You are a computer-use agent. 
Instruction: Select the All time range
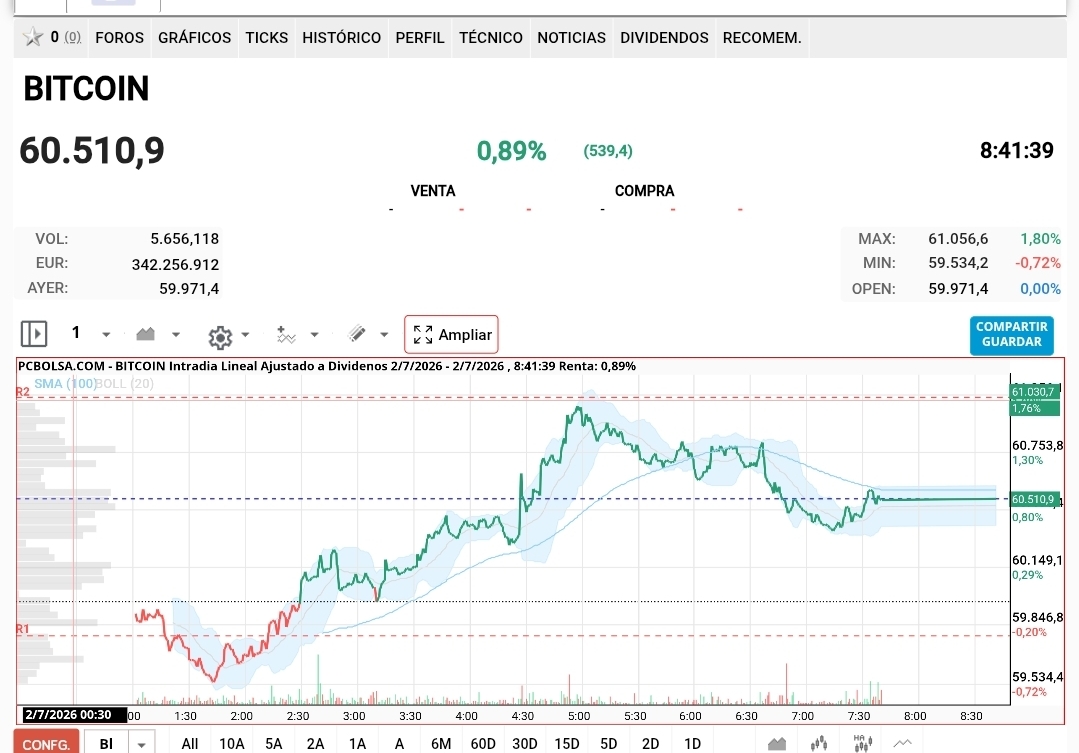189,744
